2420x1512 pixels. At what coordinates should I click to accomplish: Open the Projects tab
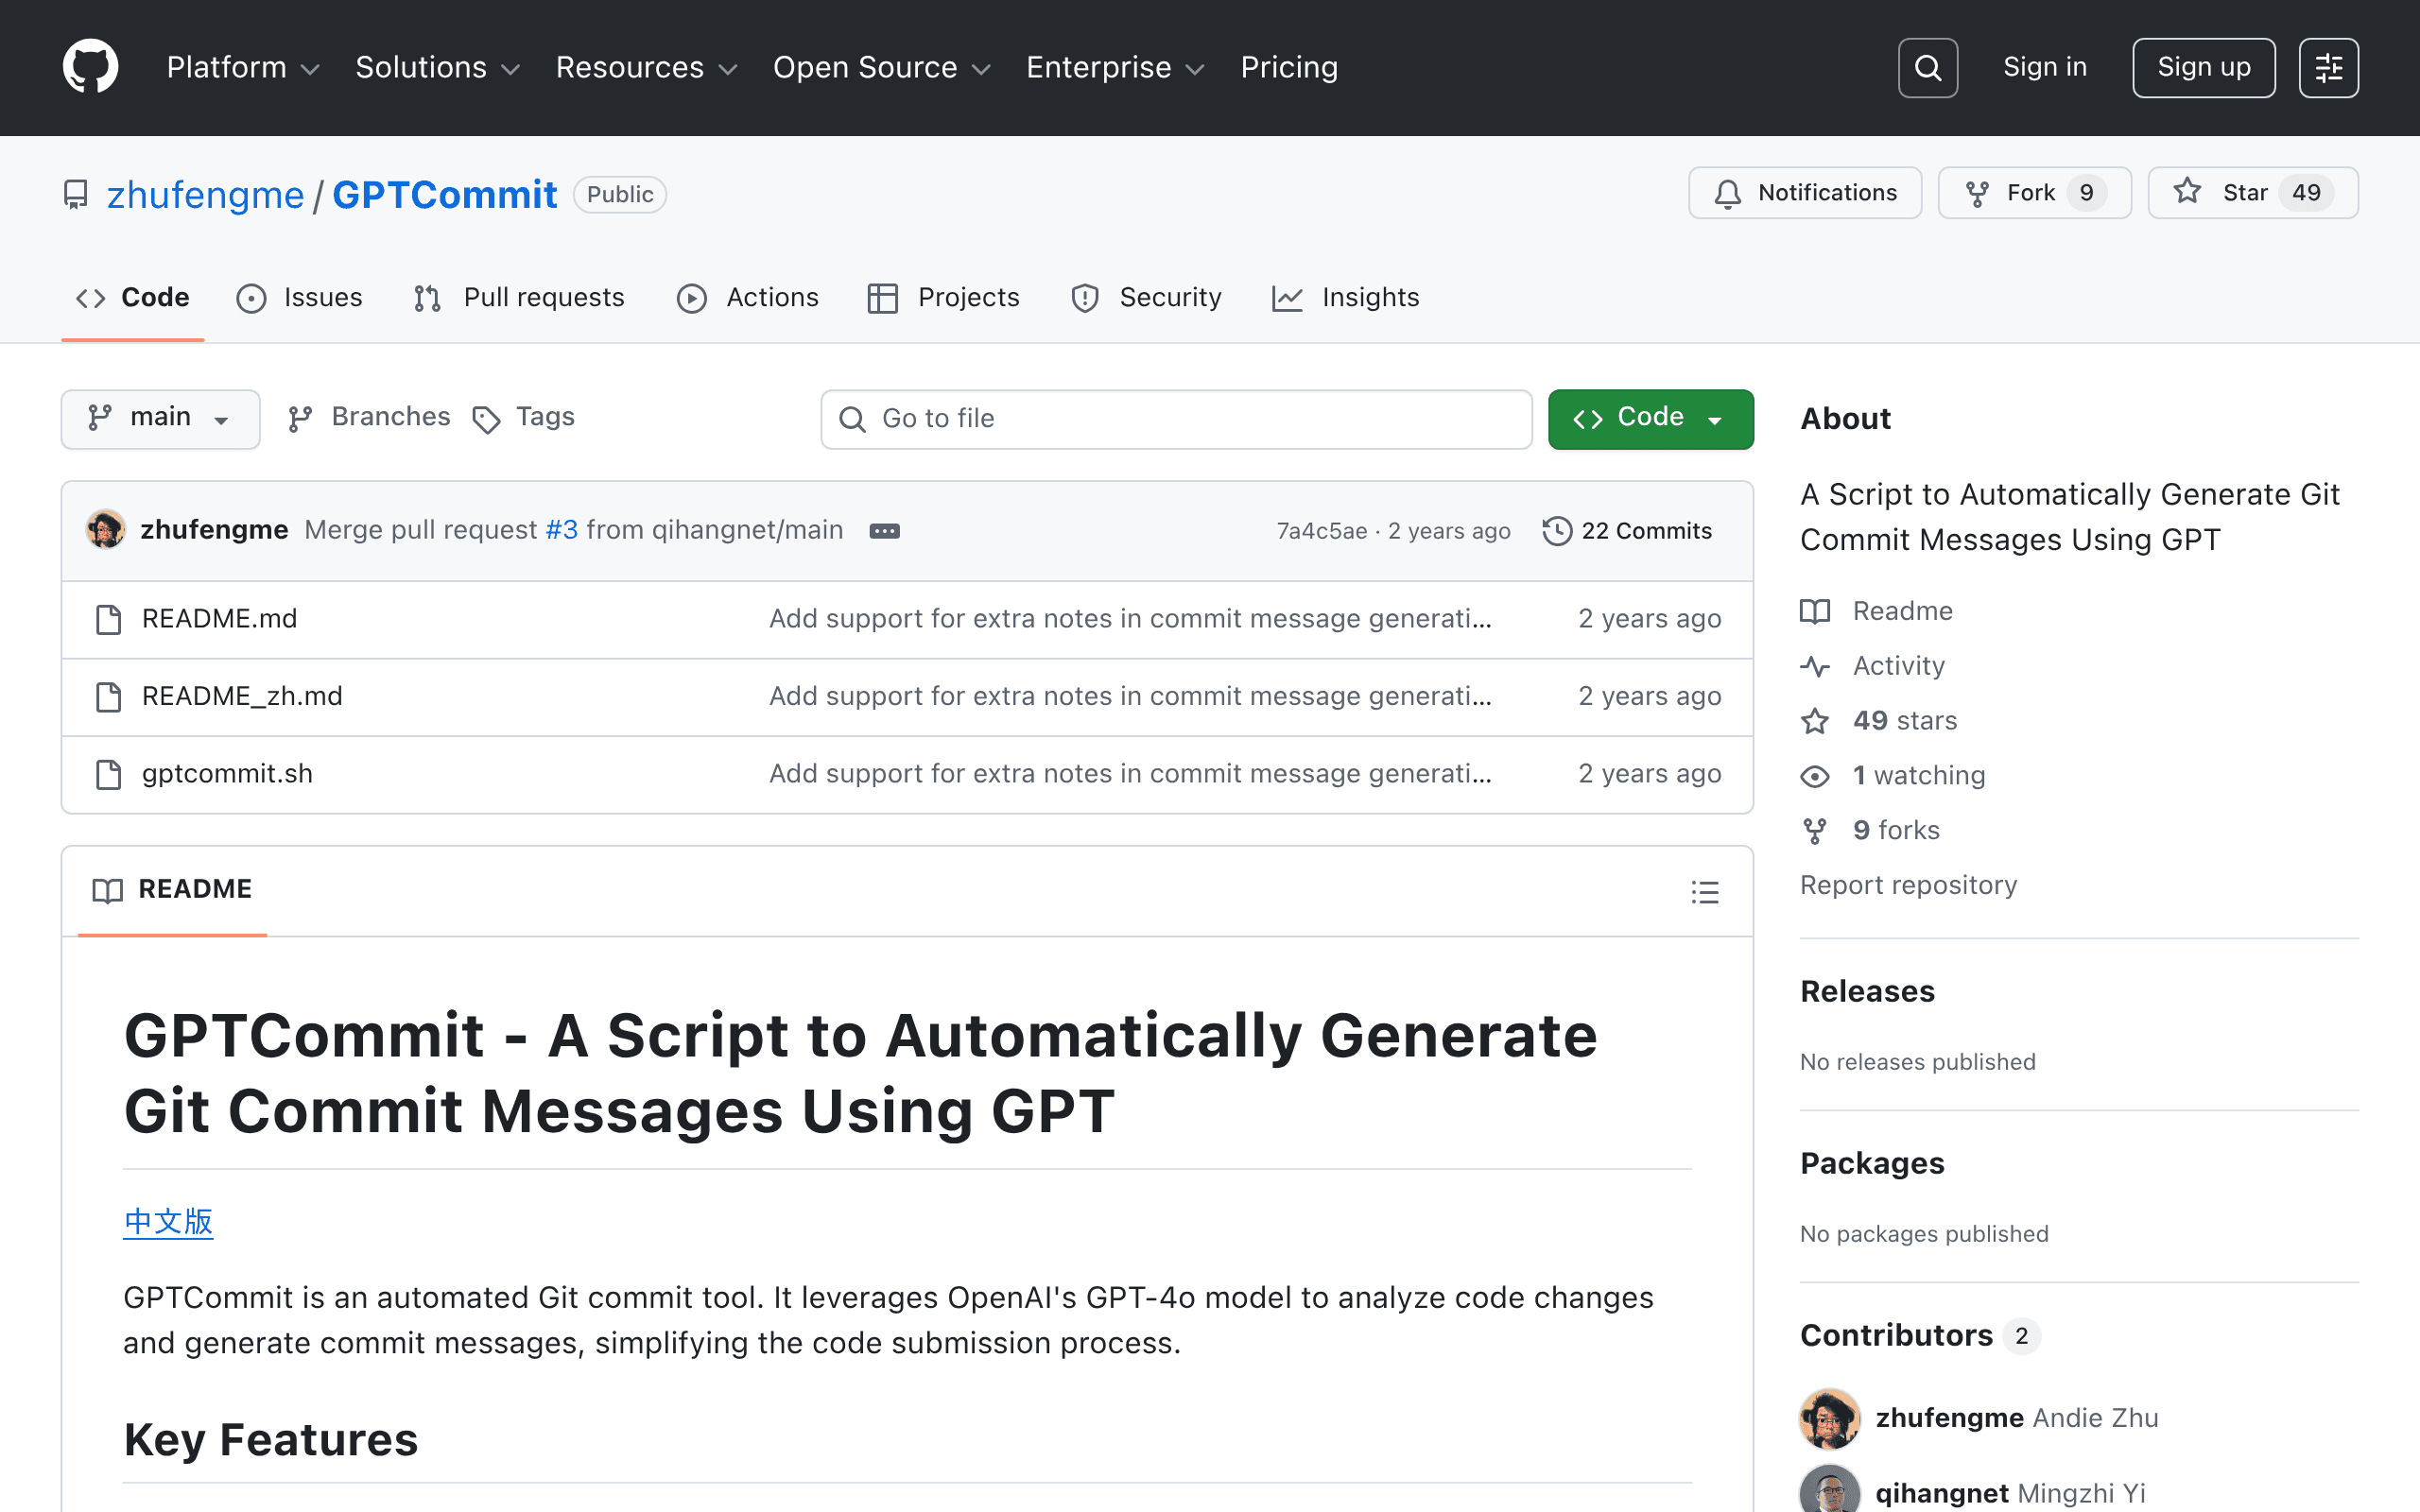[x=944, y=298]
